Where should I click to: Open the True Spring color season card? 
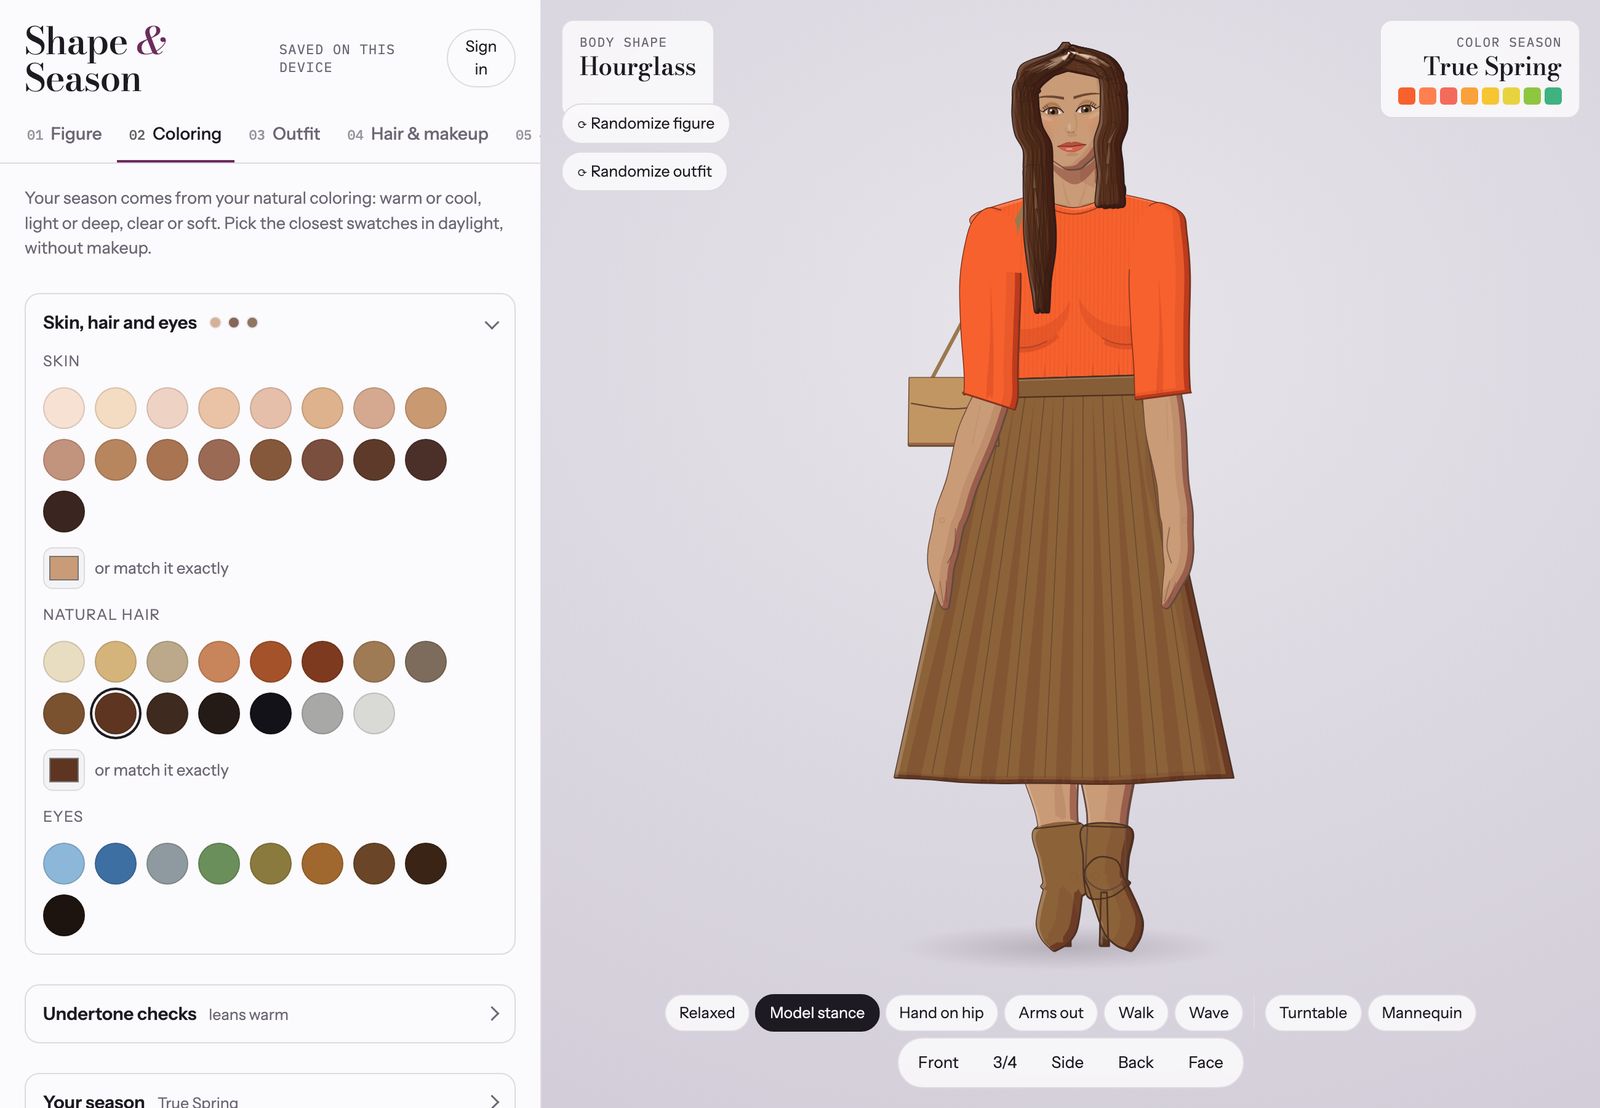point(1480,69)
